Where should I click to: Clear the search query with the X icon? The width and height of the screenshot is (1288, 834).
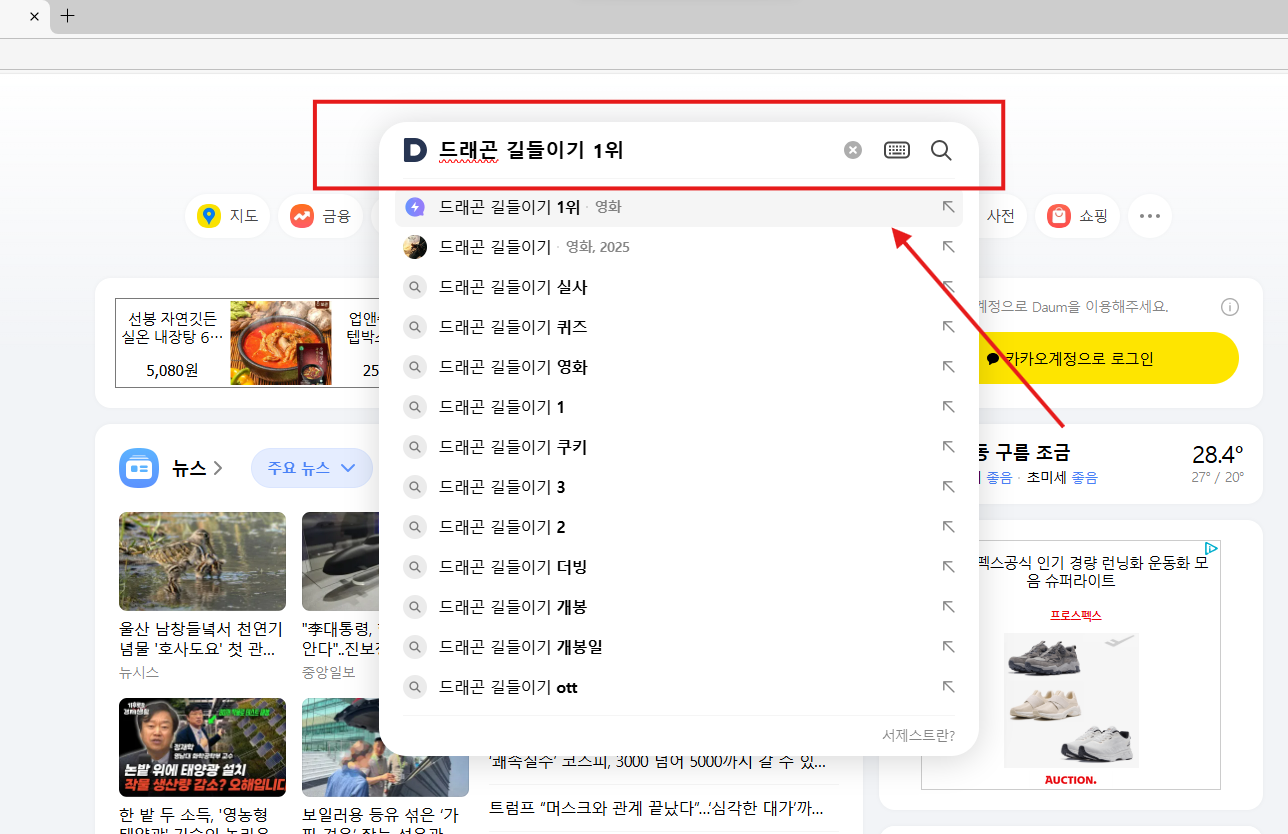pos(852,149)
